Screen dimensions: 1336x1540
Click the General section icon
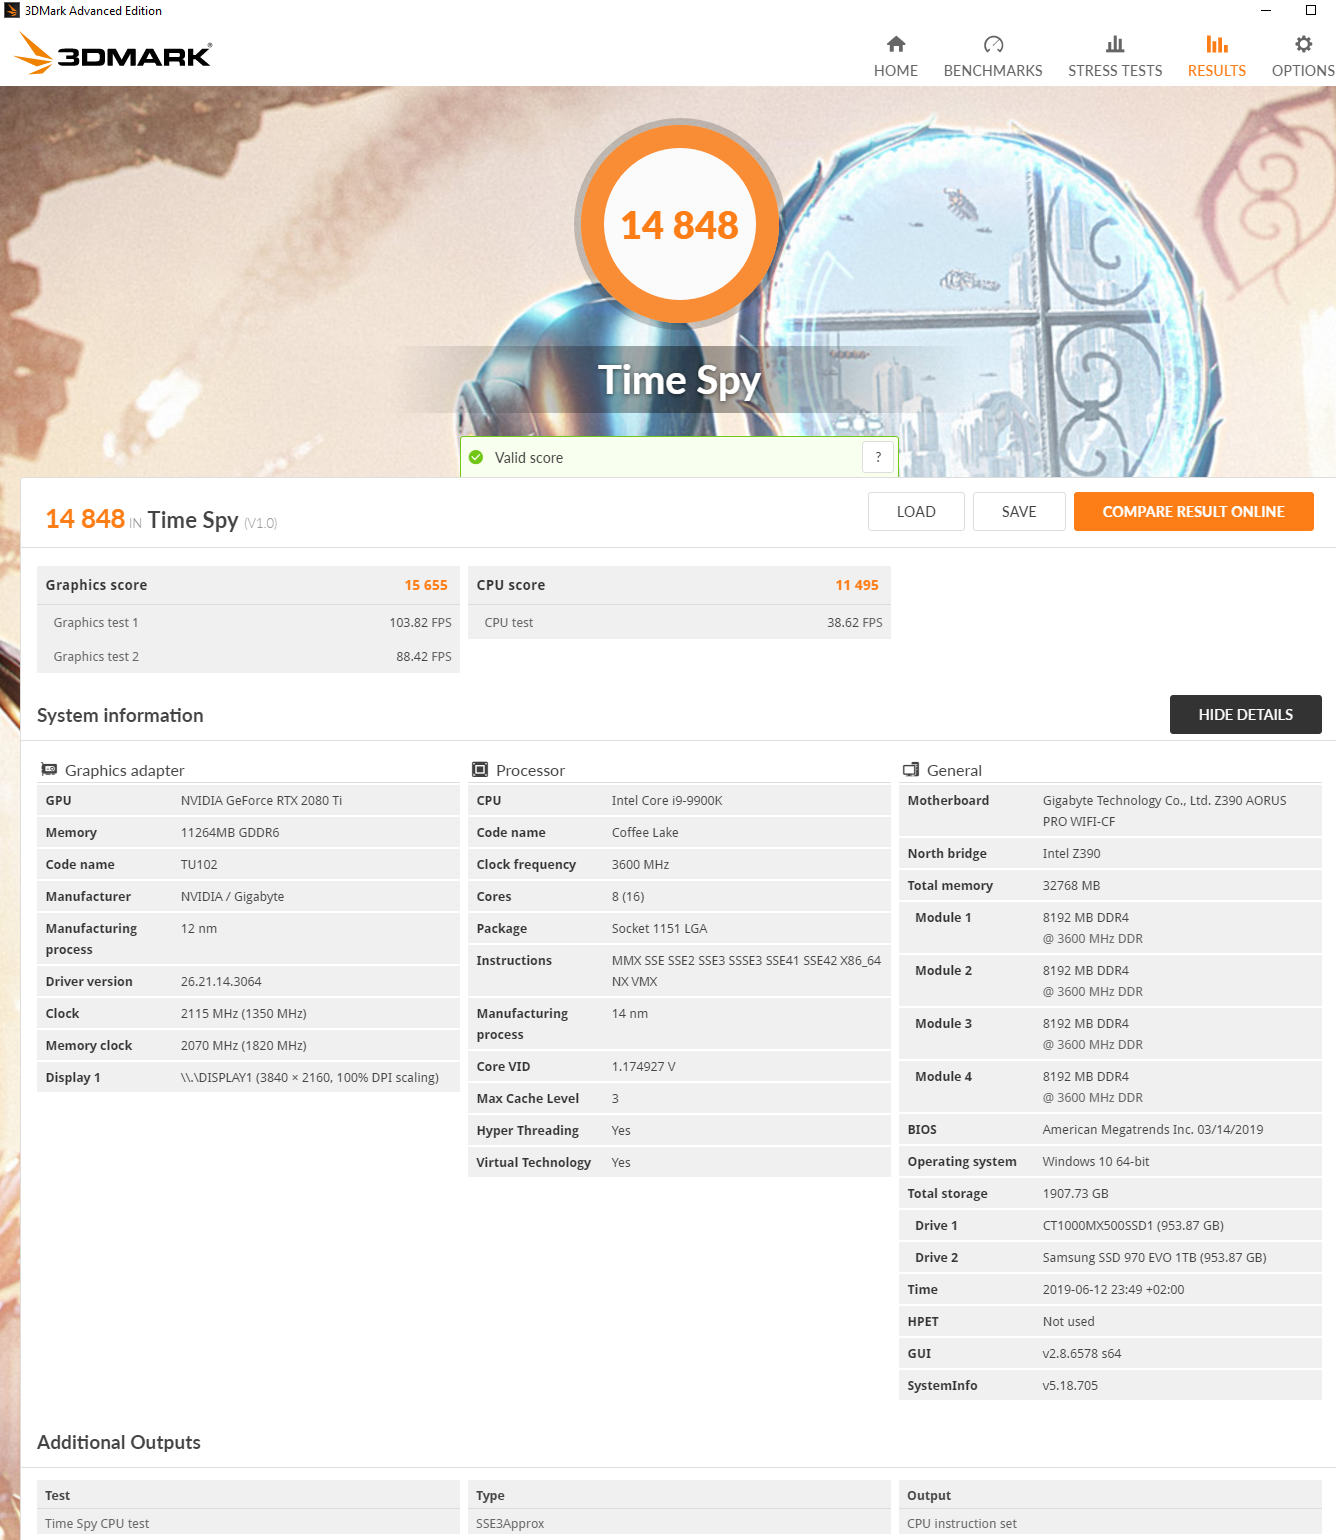pos(911,769)
